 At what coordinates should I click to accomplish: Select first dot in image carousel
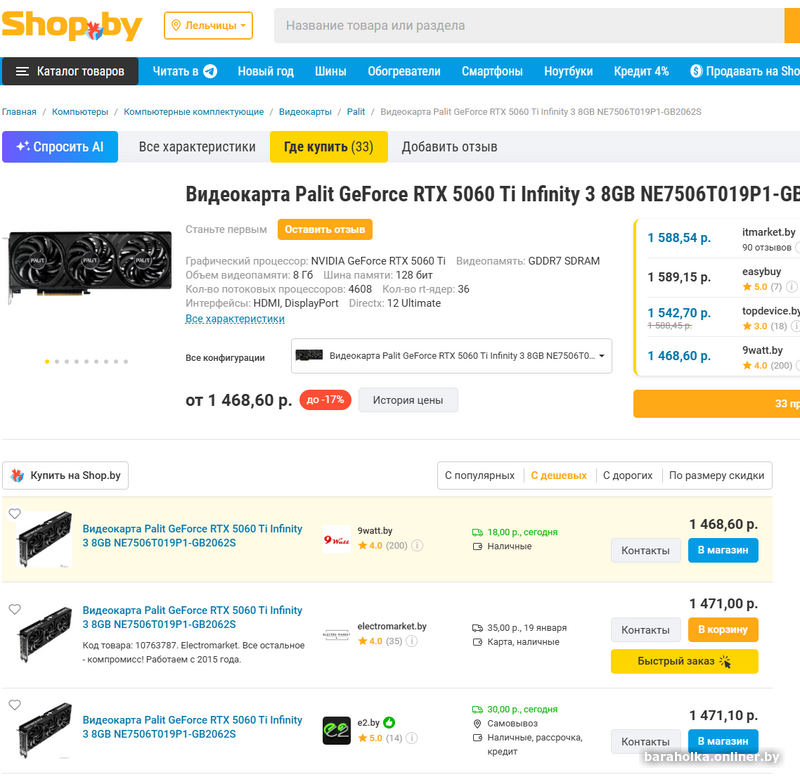pyautogui.click(x=47, y=362)
